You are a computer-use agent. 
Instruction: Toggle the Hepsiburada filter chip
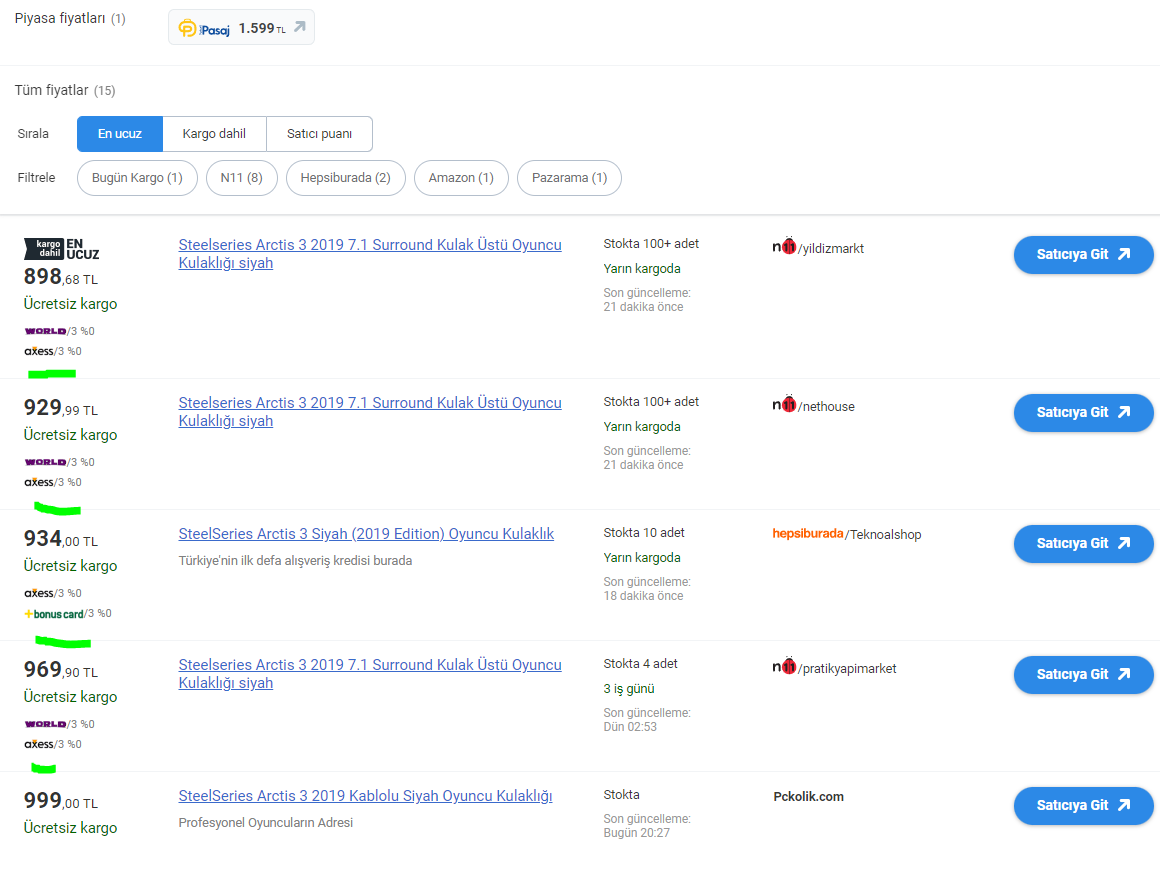[x=346, y=178]
